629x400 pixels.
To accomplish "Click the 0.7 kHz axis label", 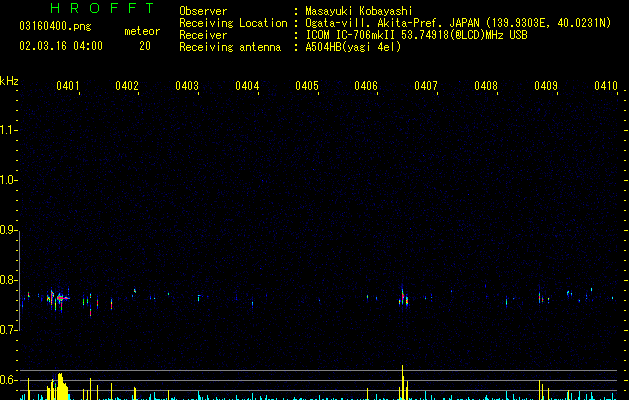I will point(8,330).
